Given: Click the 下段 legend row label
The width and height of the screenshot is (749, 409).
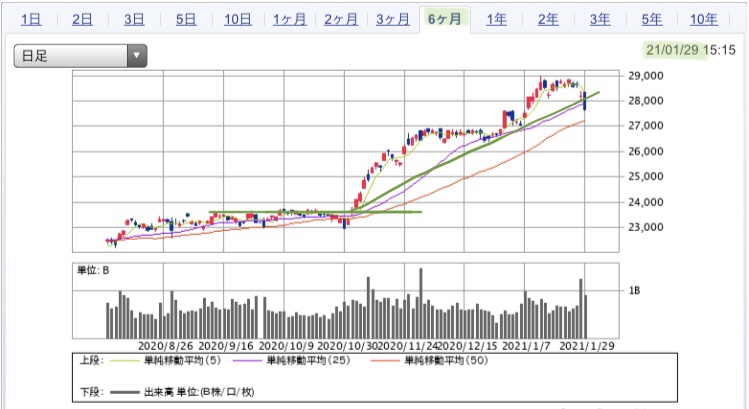Looking at the screenshot, I should [92, 392].
